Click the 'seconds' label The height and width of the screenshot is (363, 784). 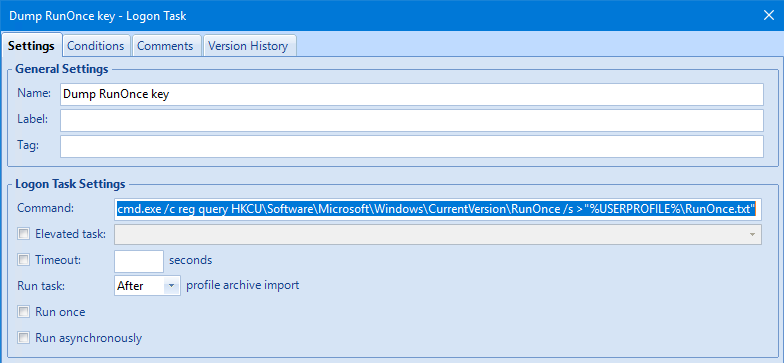coord(190,260)
